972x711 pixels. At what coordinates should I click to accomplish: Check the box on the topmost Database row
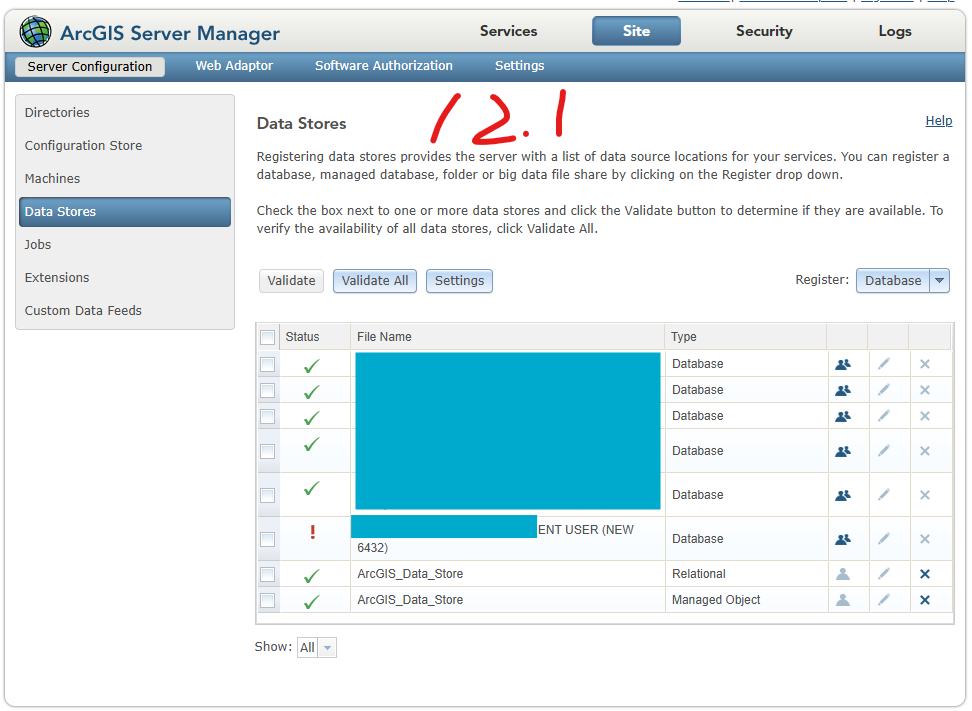[268, 364]
